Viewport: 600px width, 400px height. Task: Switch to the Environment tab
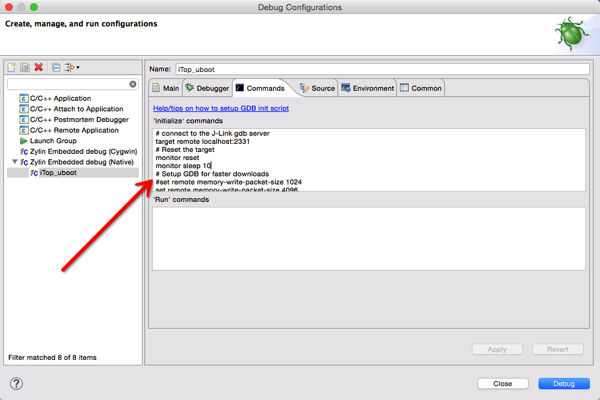367,88
